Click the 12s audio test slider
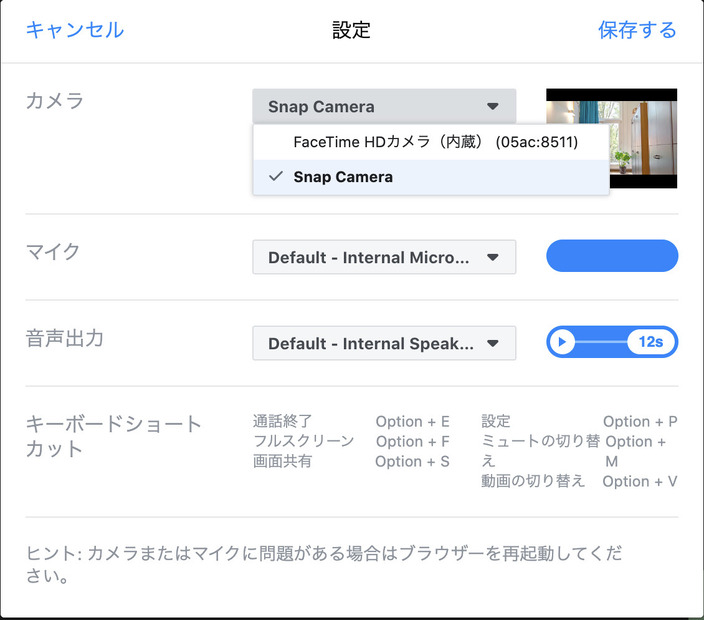 click(612, 342)
